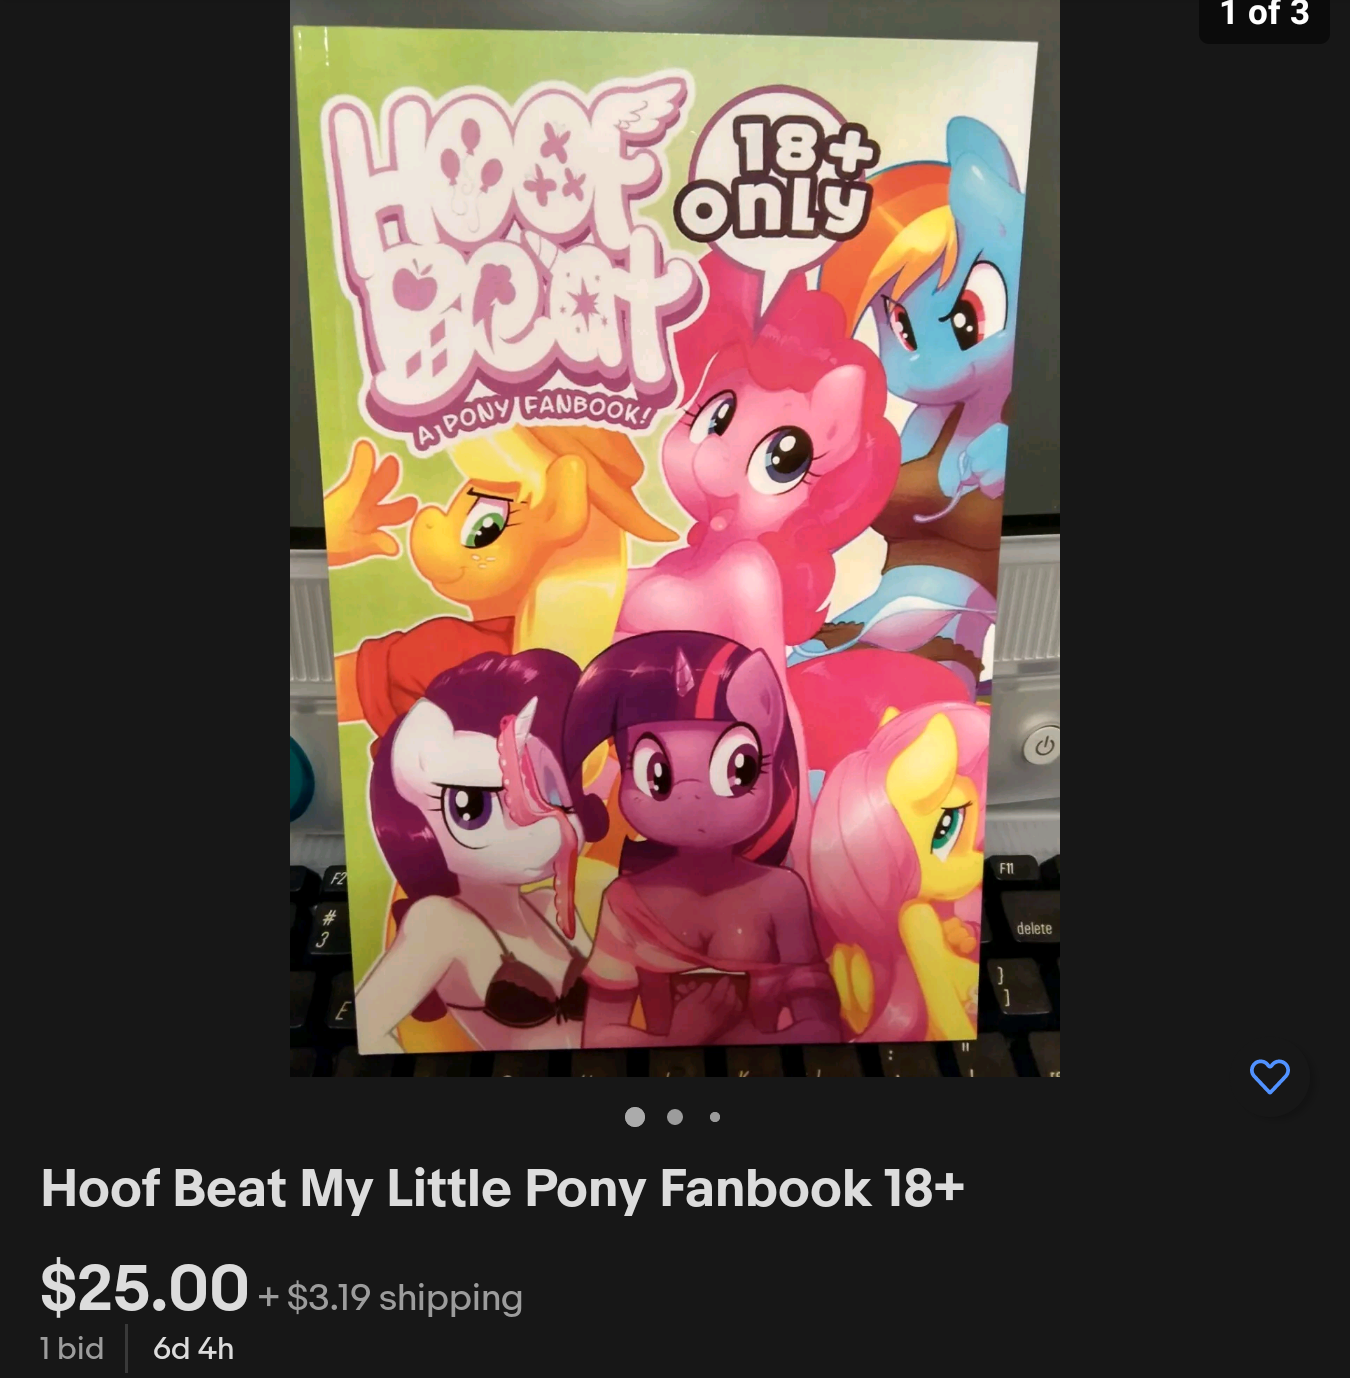Click the $25.00 price
This screenshot has height=1378, width=1350.
[144, 1287]
